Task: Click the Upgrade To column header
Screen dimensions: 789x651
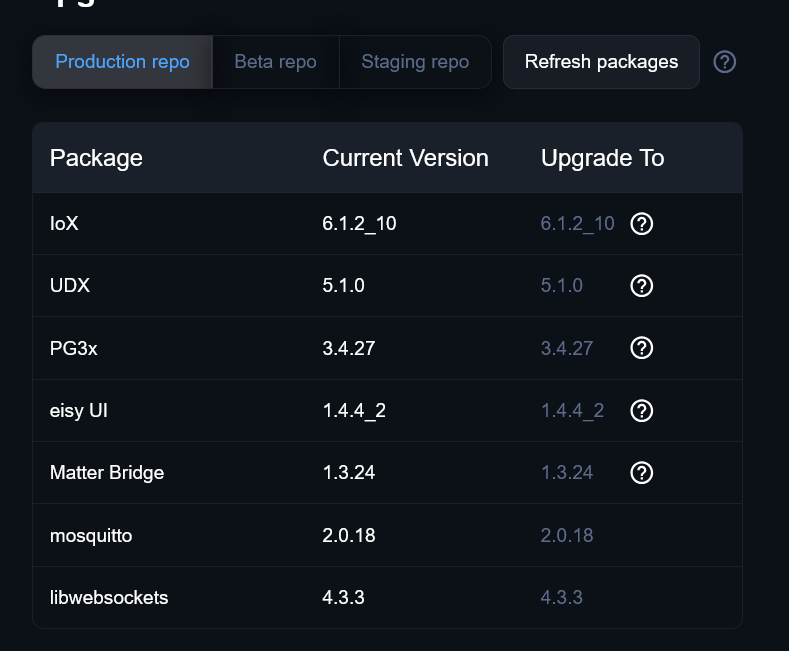Action: [602, 158]
